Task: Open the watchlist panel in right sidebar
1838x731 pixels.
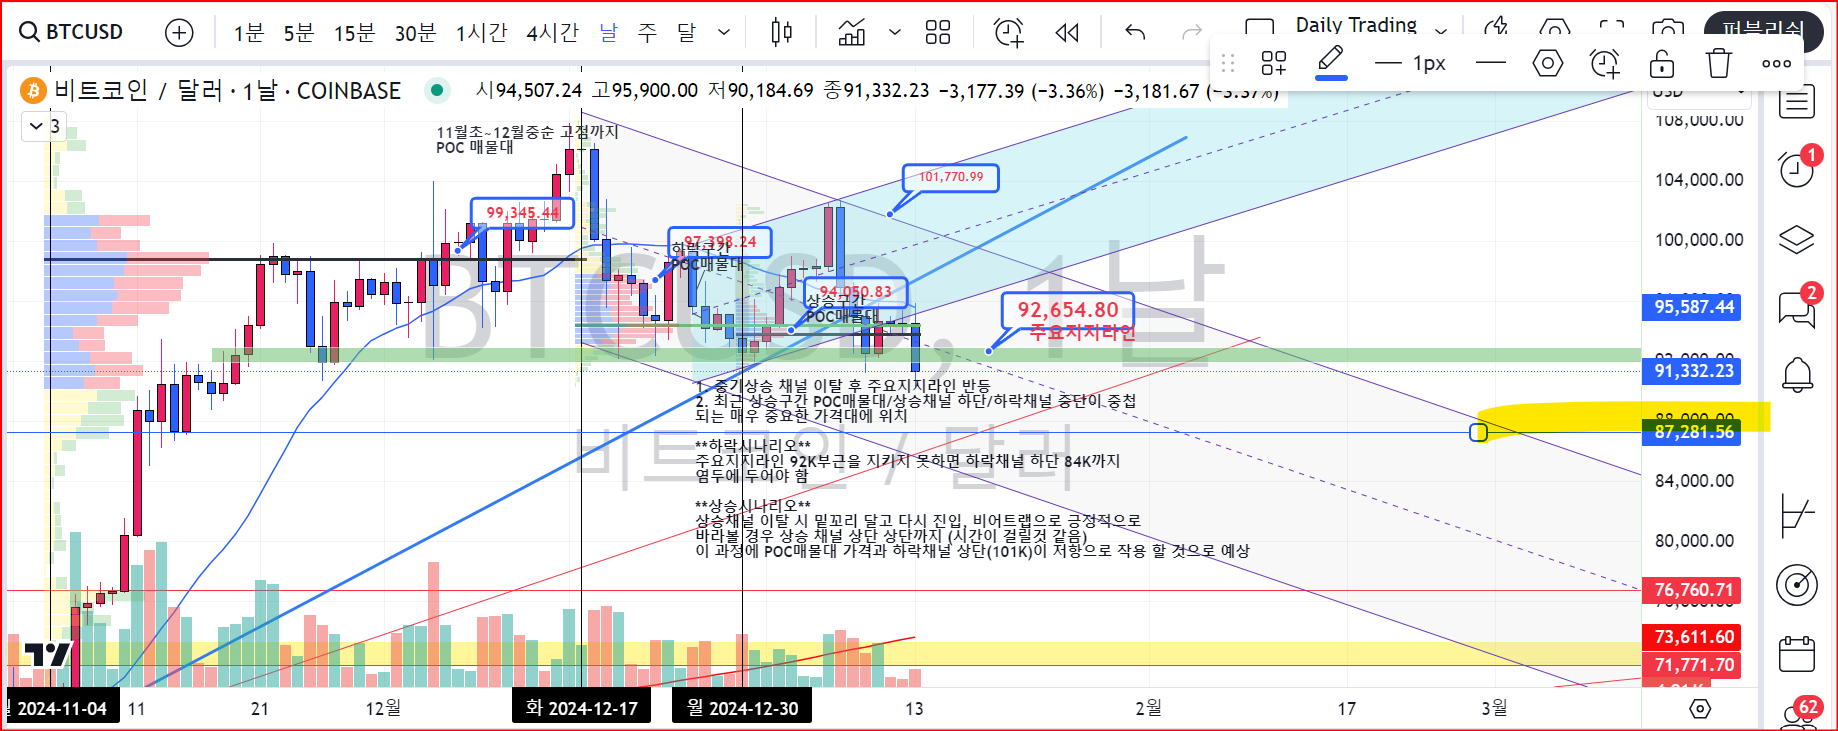Action: (1796, 101)
